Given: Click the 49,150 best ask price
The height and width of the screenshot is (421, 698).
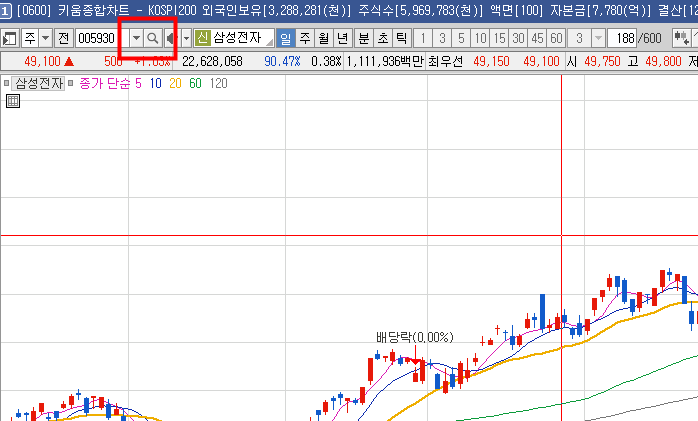Looking at the screenshot, I should click(x=491, y=61).
